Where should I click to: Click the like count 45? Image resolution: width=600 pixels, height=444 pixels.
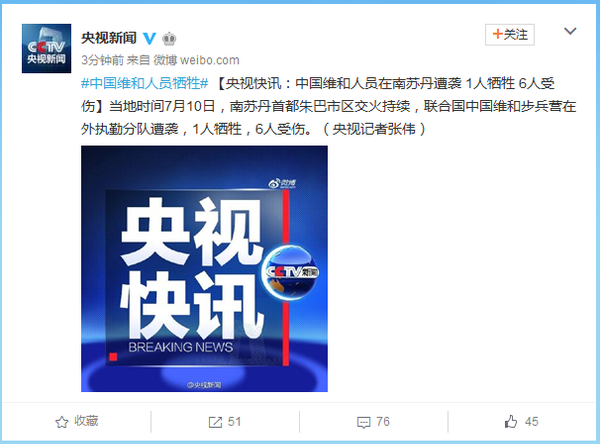(532, 422)
